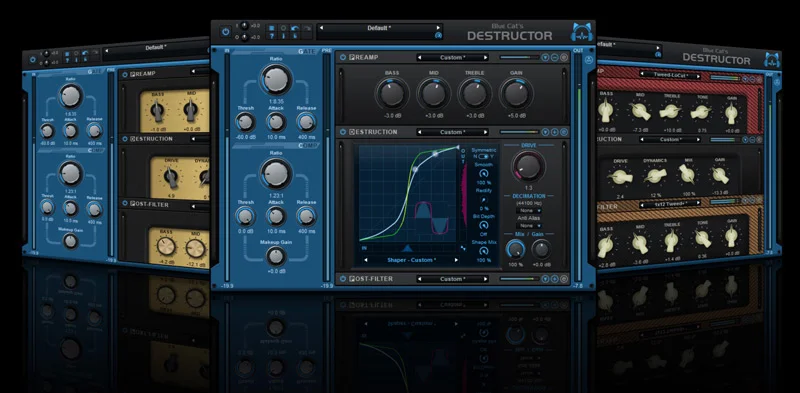Viewport: 800px width, 393px height.
Task: Open the Destruction header's down-arrow menu
Action: click(545, 132)
